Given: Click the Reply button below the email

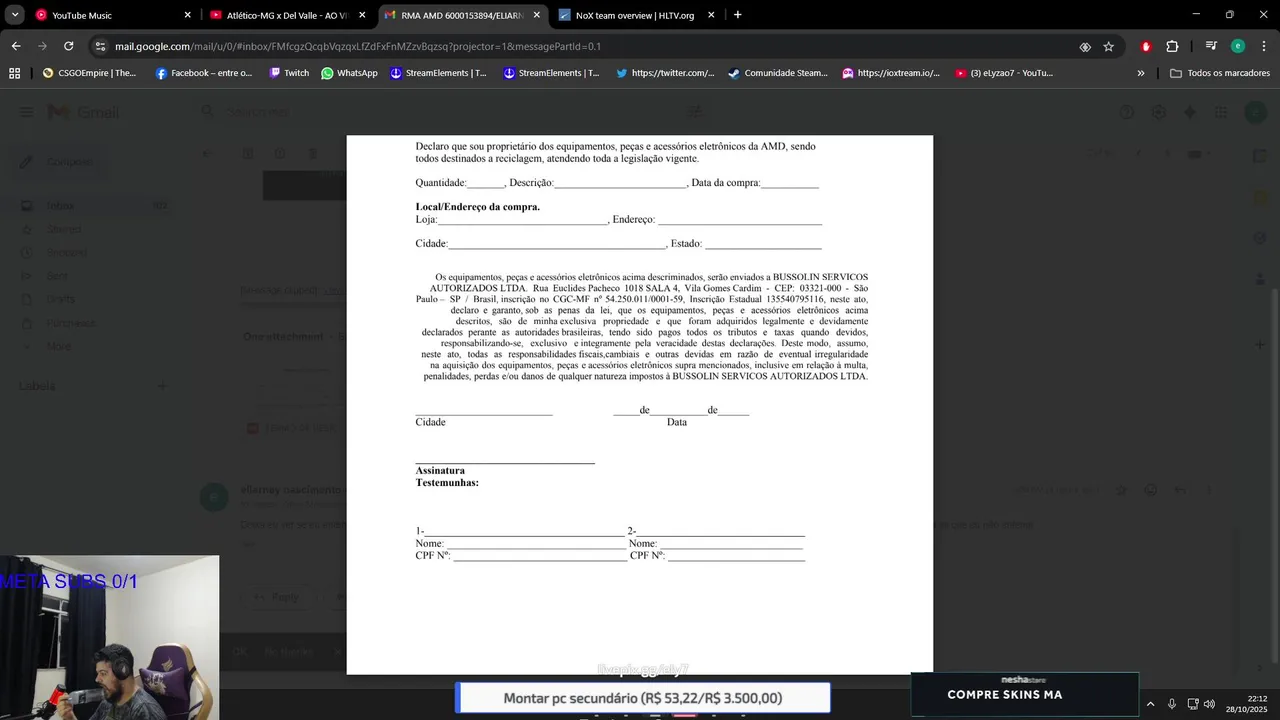Looking at the screenshot, I should 276,597.
